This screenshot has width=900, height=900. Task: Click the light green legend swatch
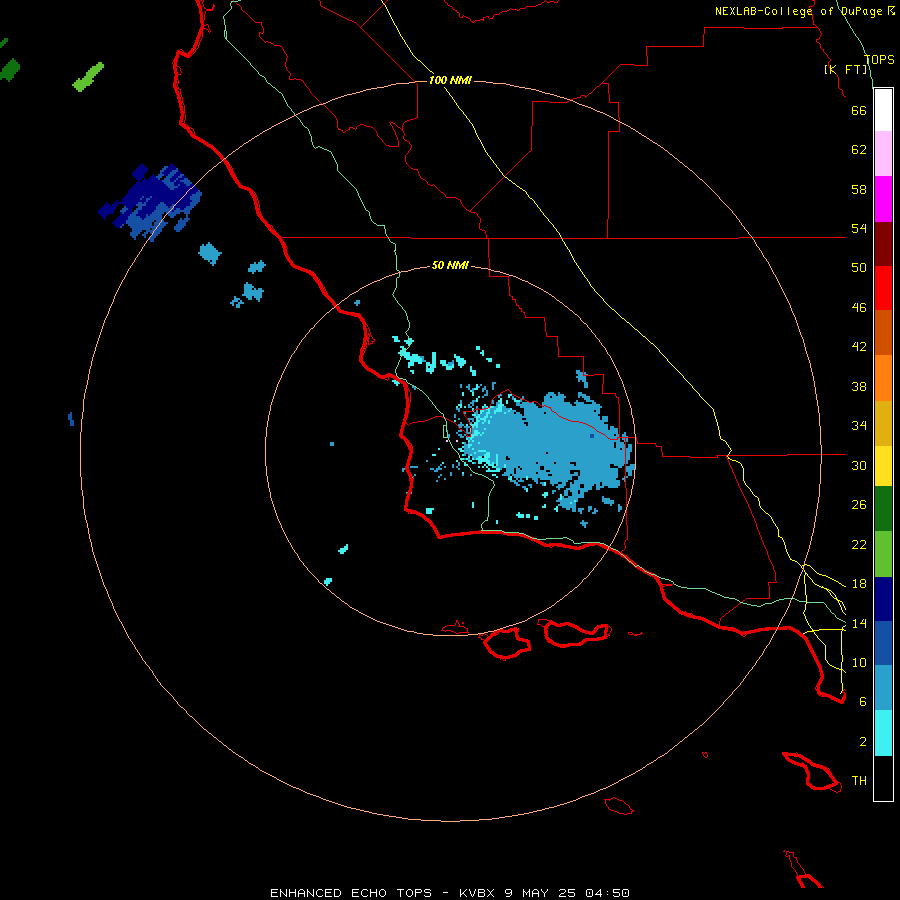883,554
